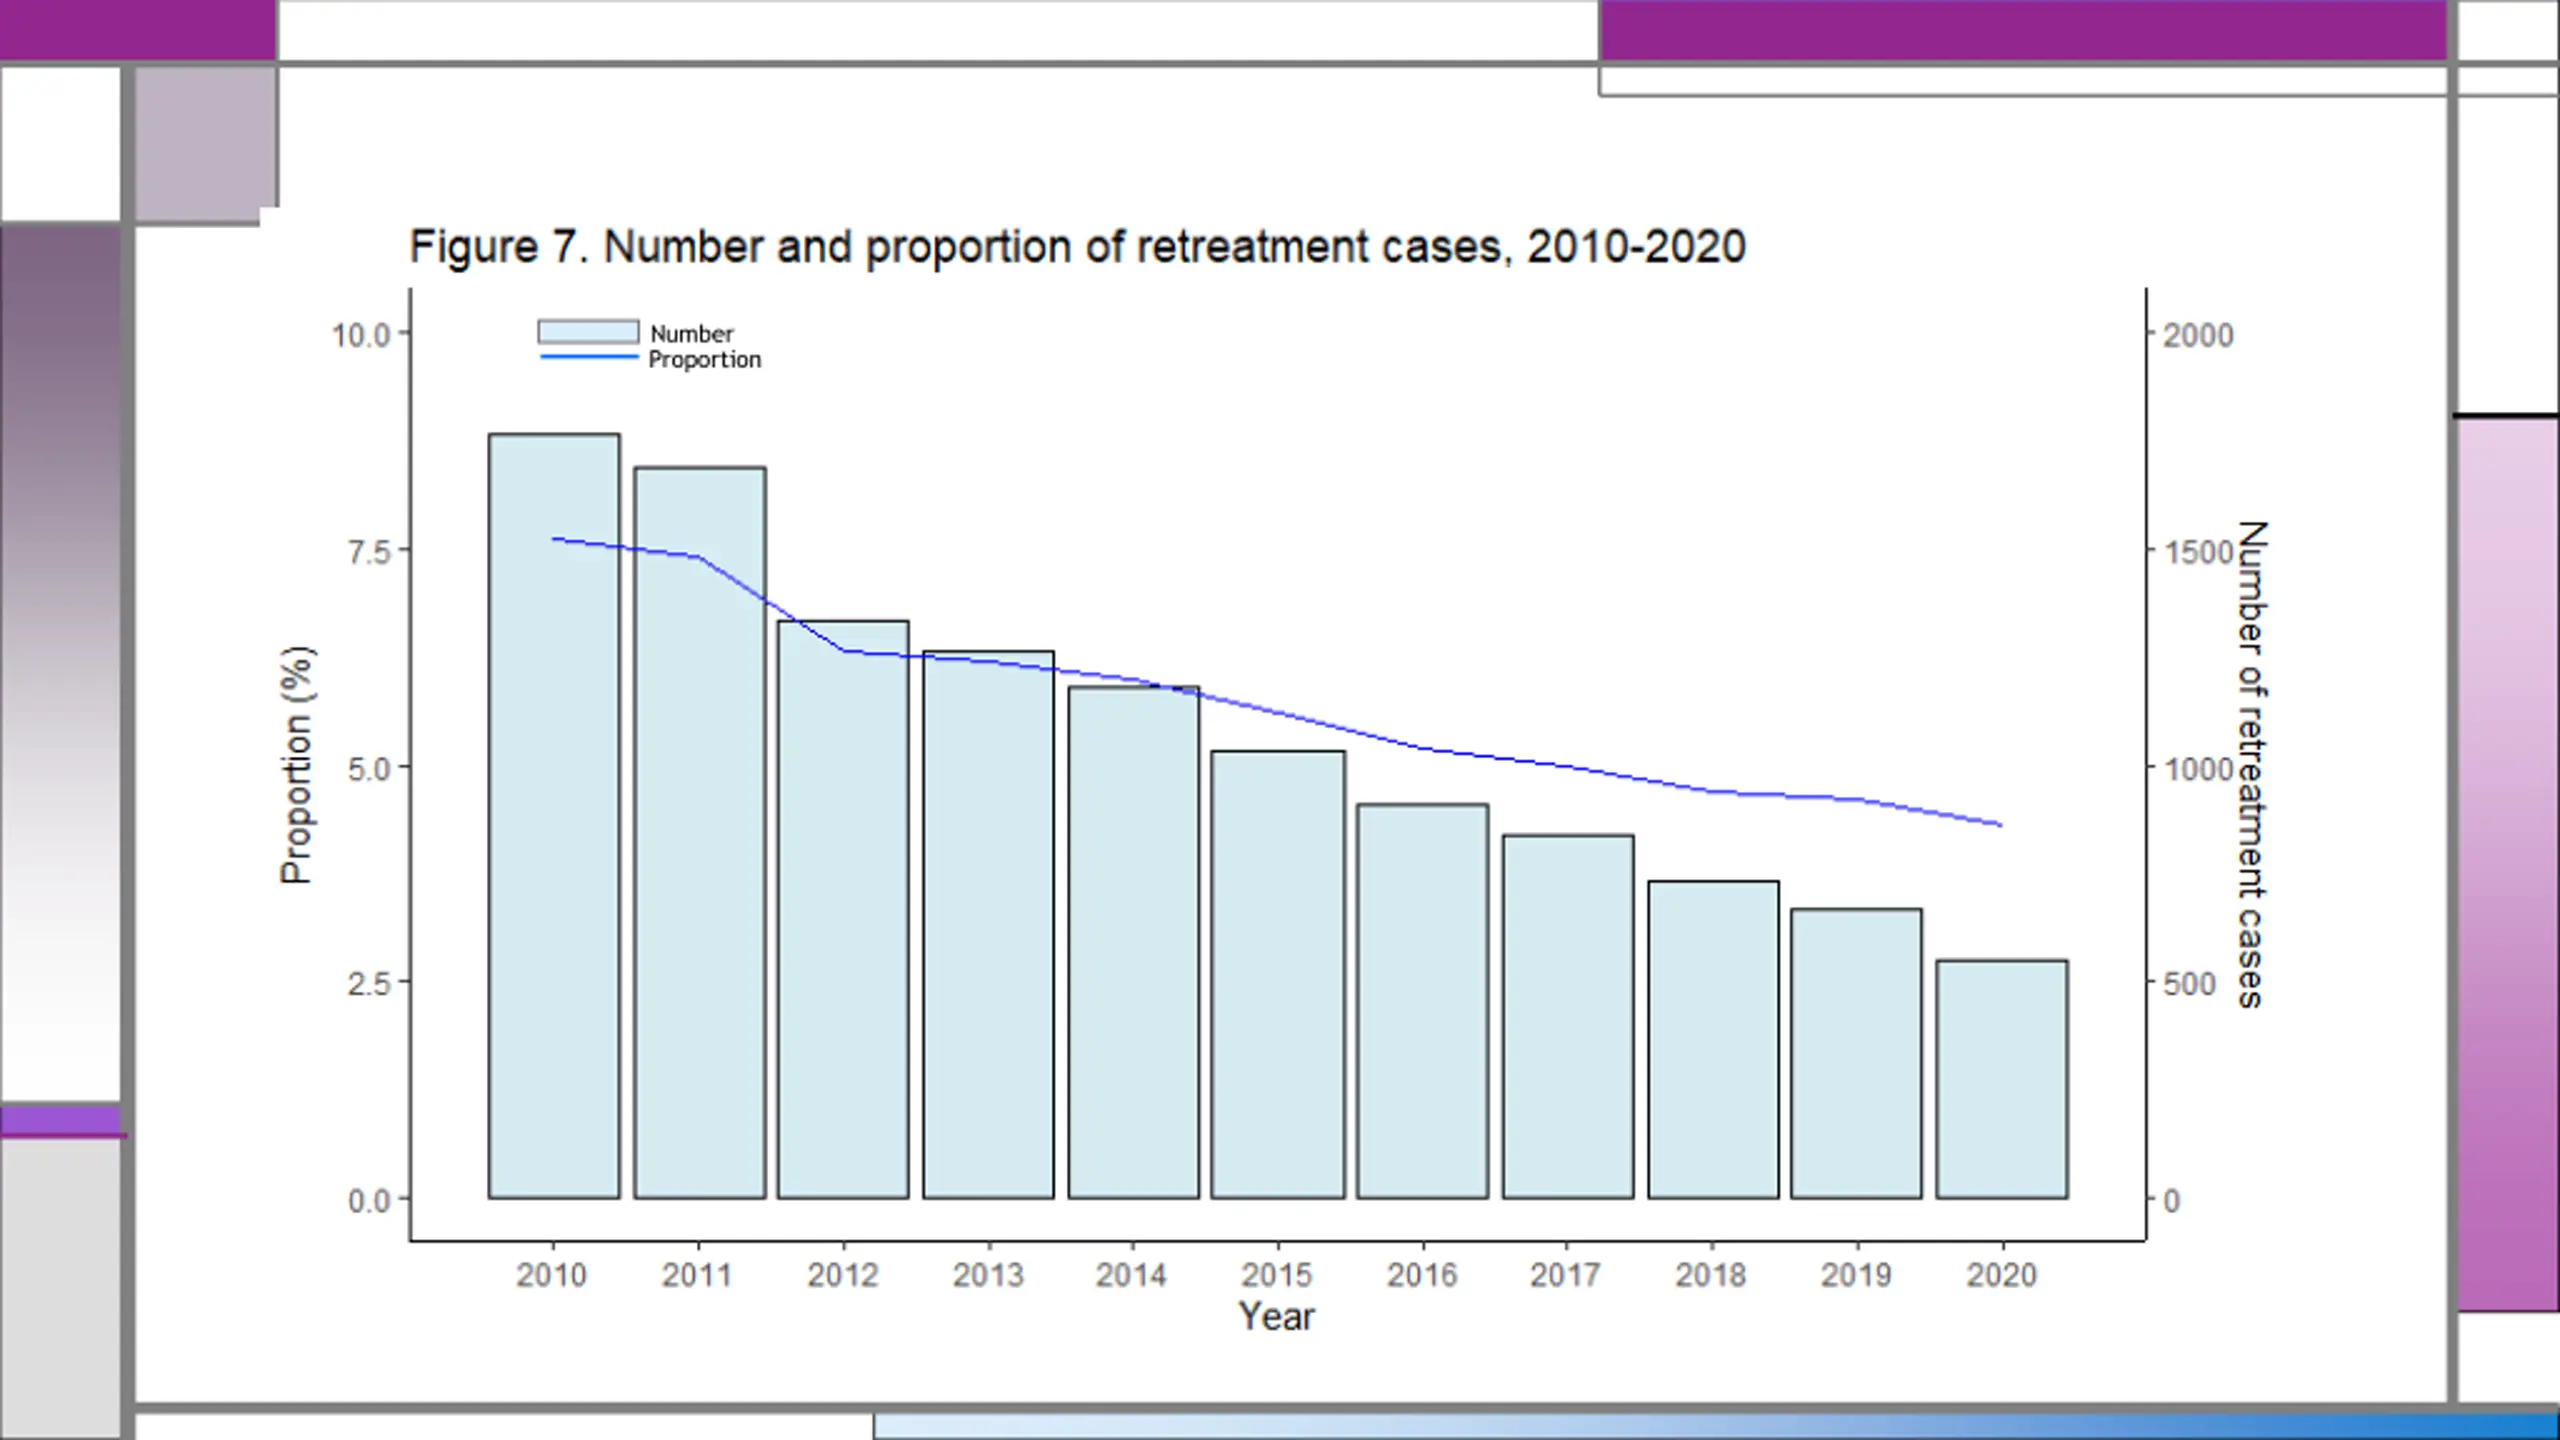Select the 2020 bar
Viewport: 2560px width, 1440px height.
point(2002,1079)
